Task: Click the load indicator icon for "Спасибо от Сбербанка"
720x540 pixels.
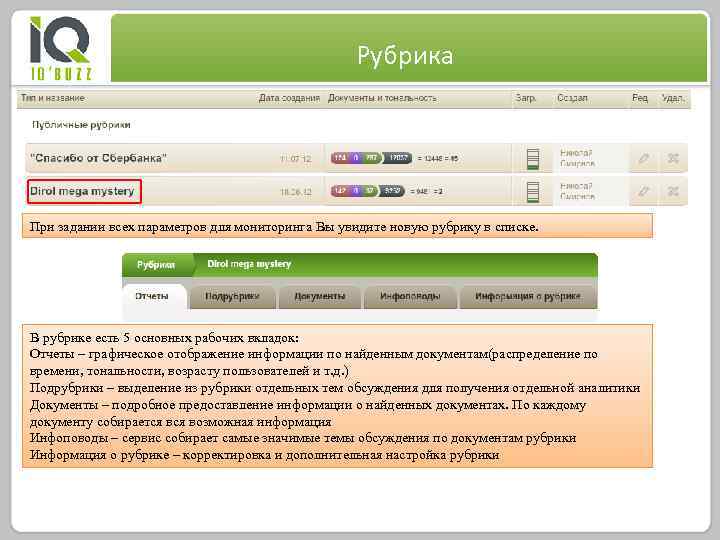Action: coord(533,159)
